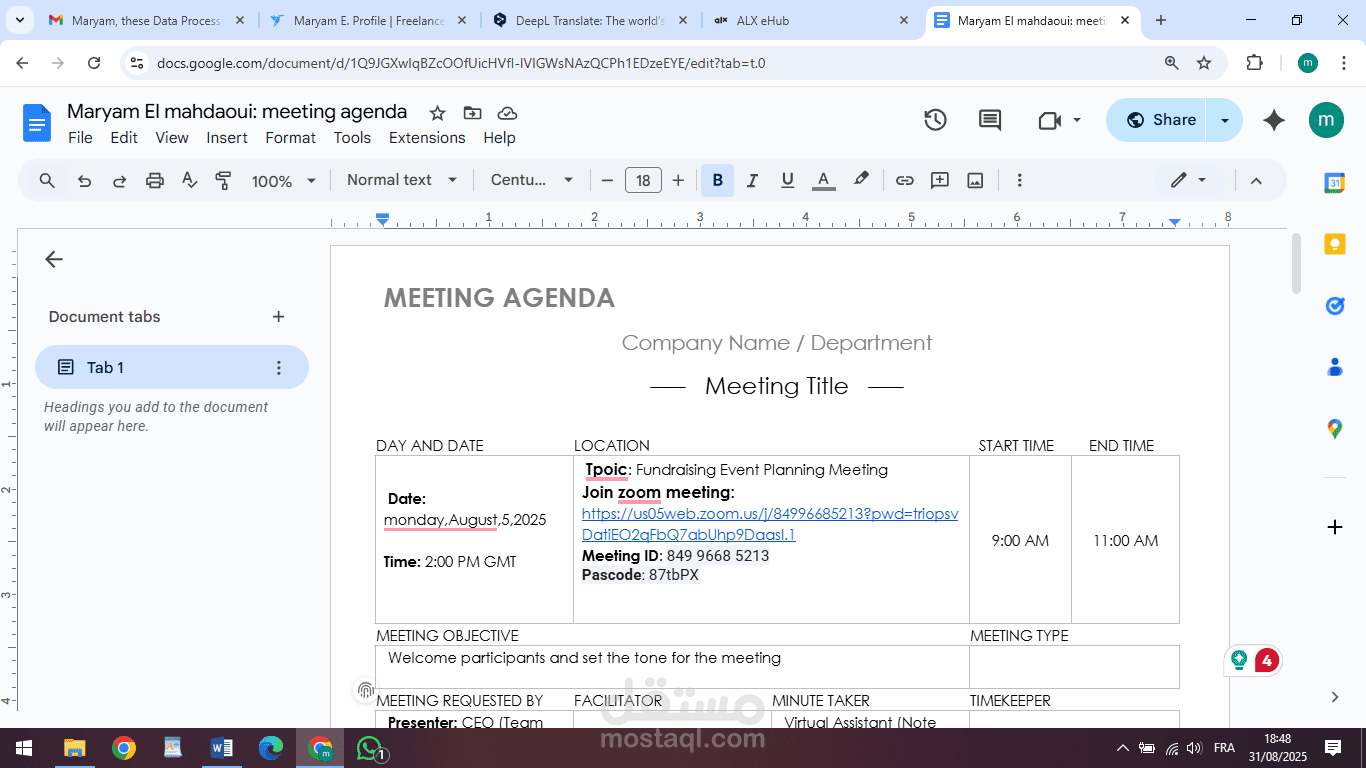
Task: Select Tab 1 in the sidebar
Action: [x=172, y=367]
